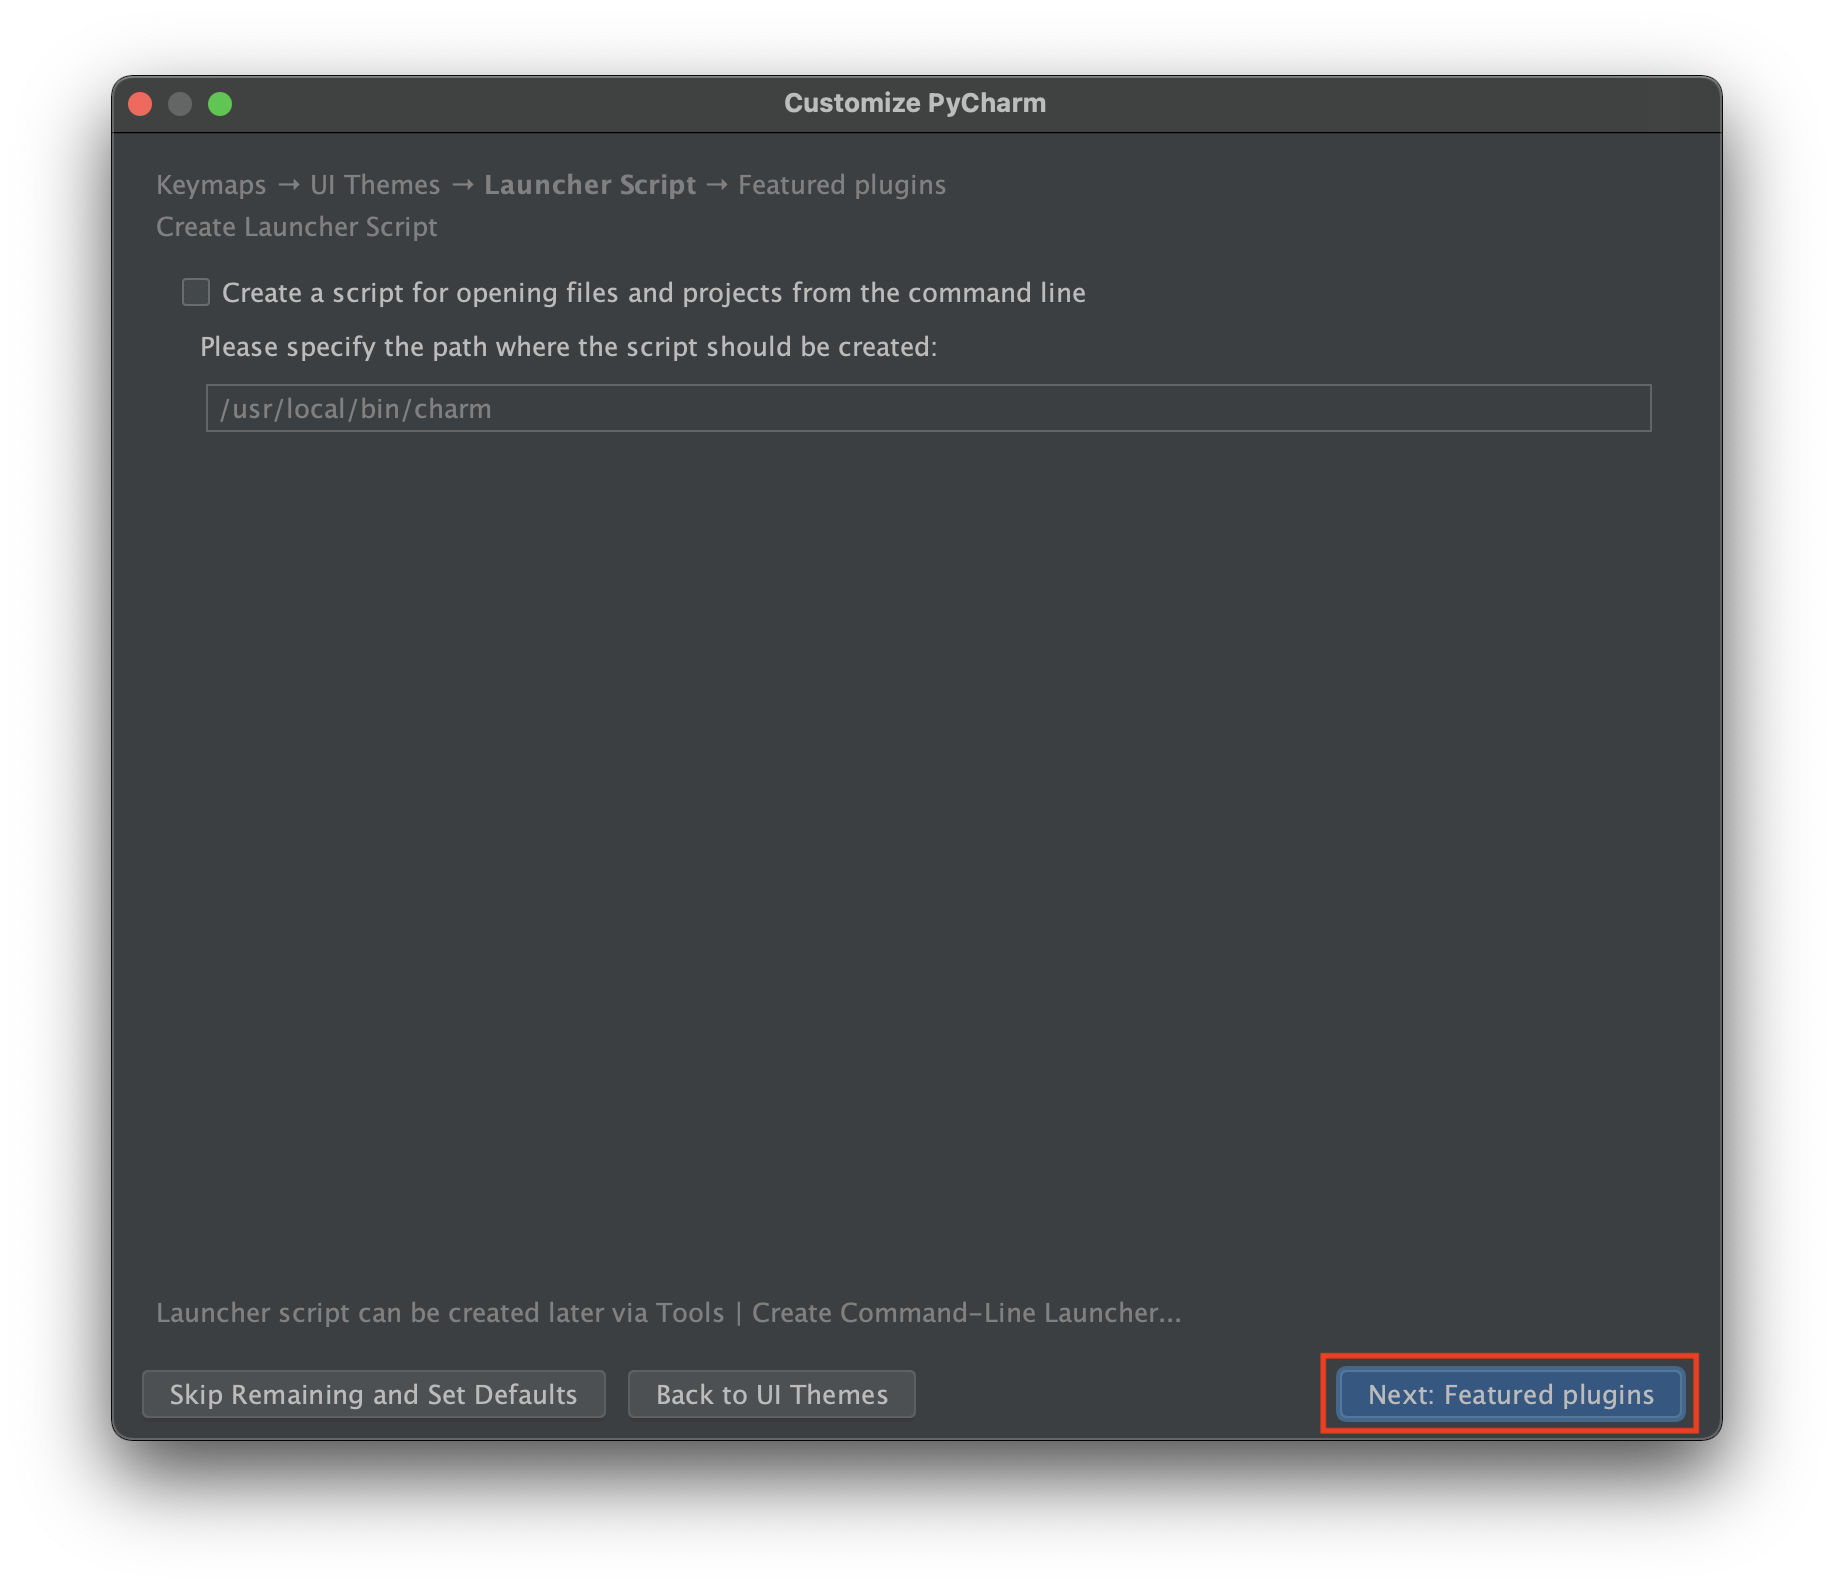Click the /usr/local/bin/charm path field
This screenshot has width=1834, height=1588.
coord(928,408)
